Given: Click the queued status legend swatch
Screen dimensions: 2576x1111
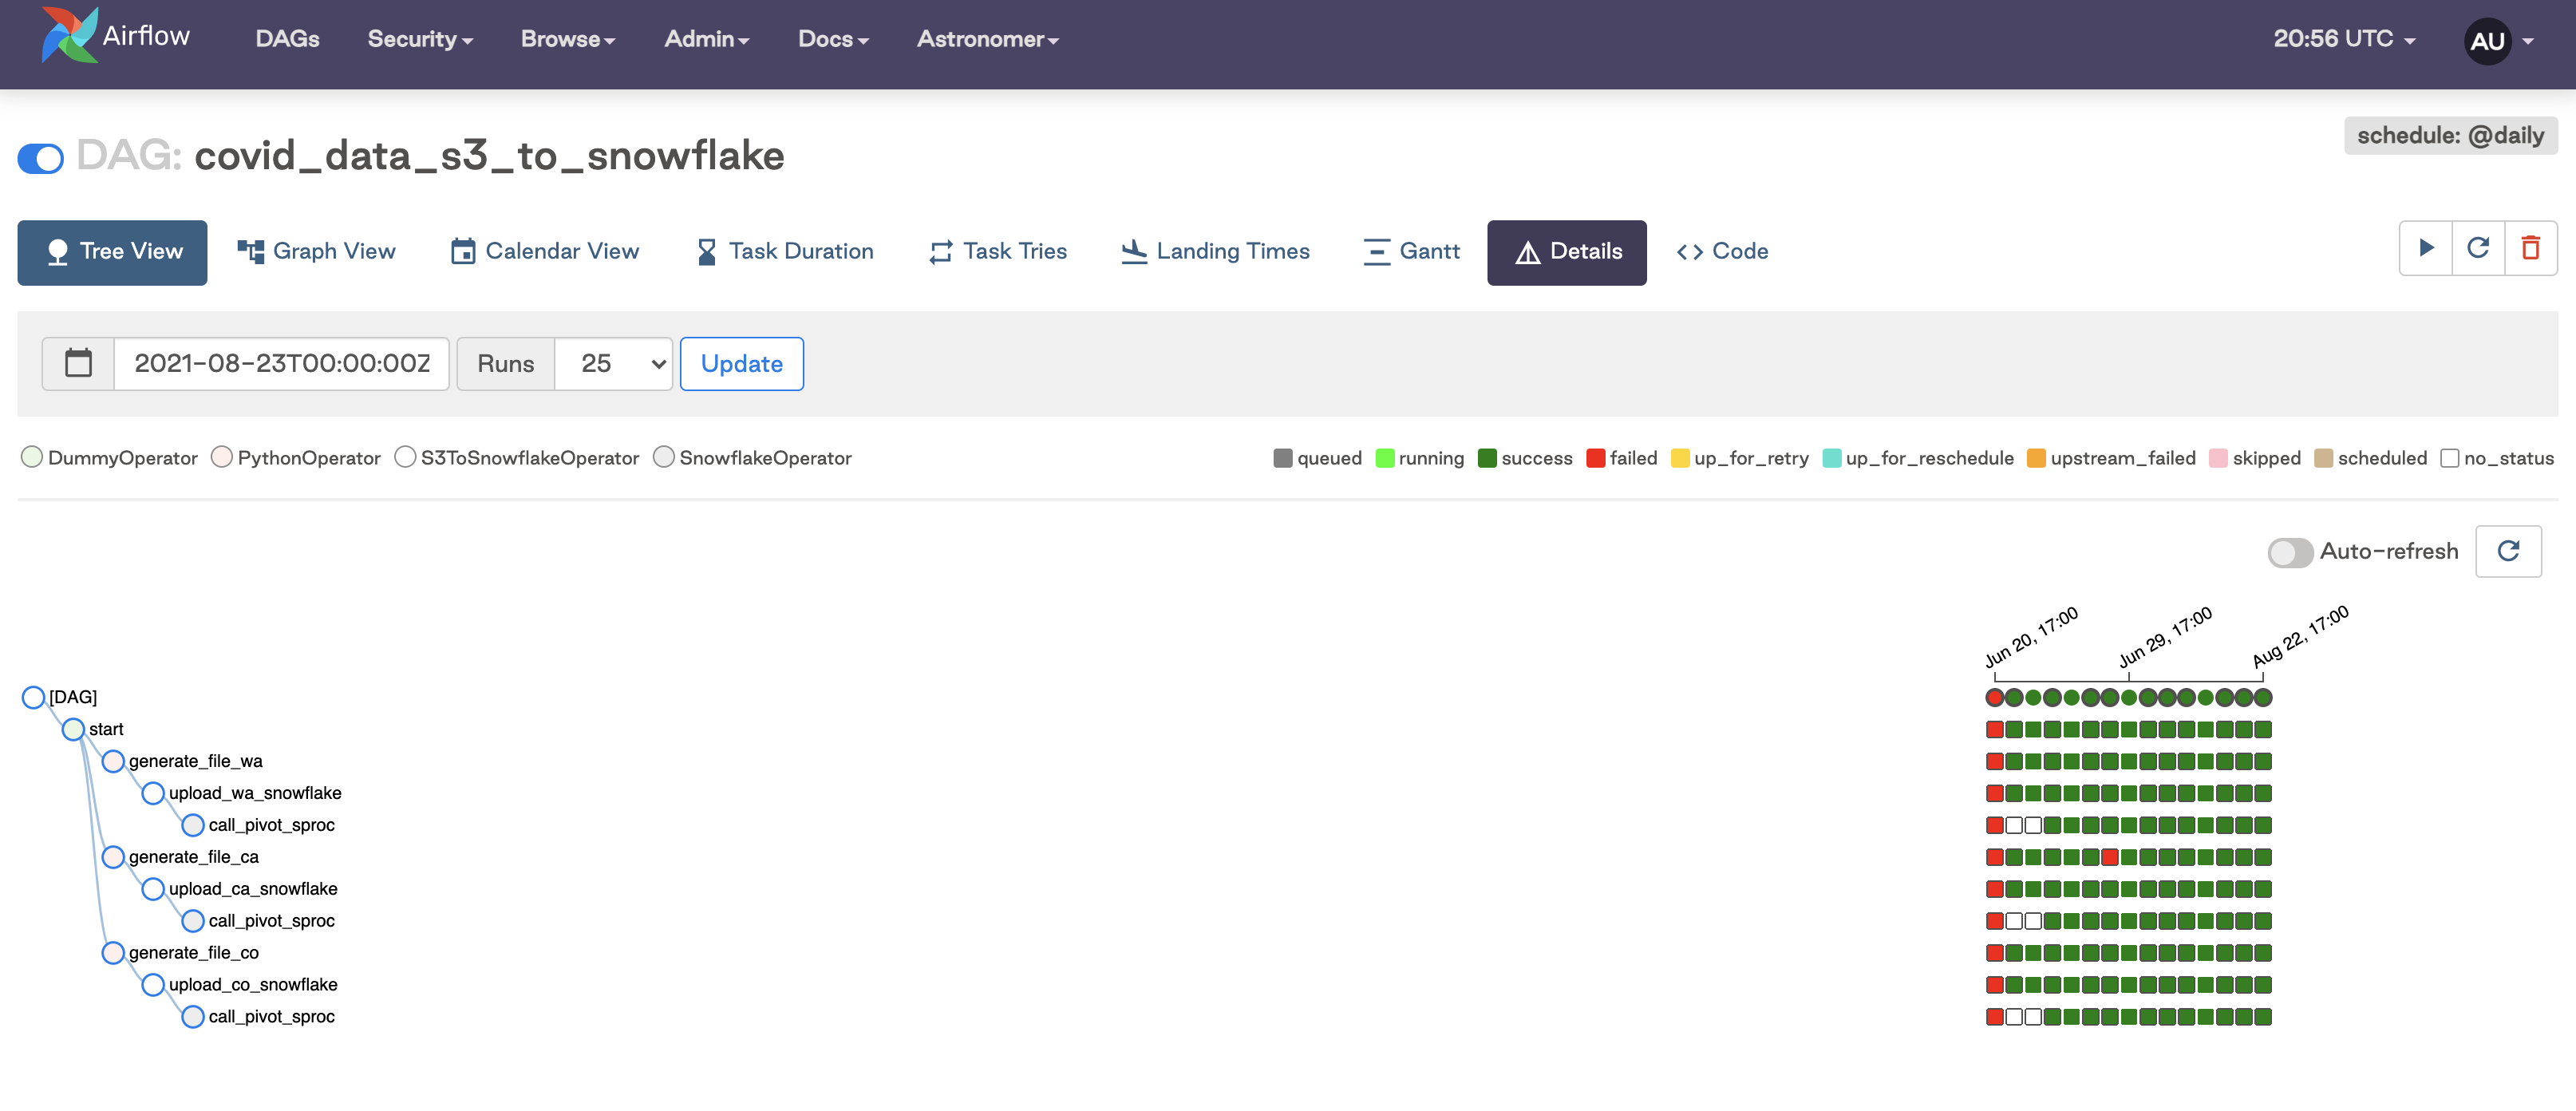Looking at the screenshot, I should (x=1283, y=458).
